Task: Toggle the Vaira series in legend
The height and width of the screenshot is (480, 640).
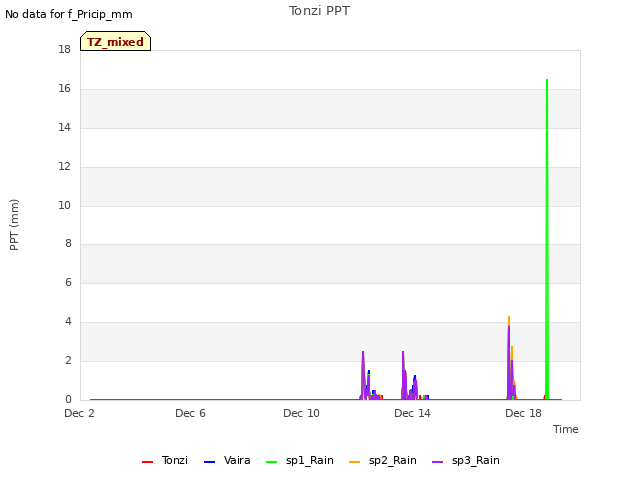Action: (x=227, y=460)
